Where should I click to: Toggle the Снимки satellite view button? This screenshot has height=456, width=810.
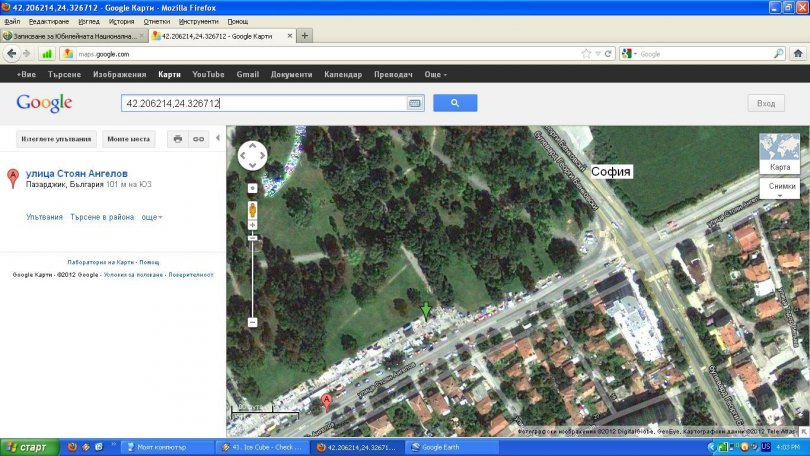point(779,187)
